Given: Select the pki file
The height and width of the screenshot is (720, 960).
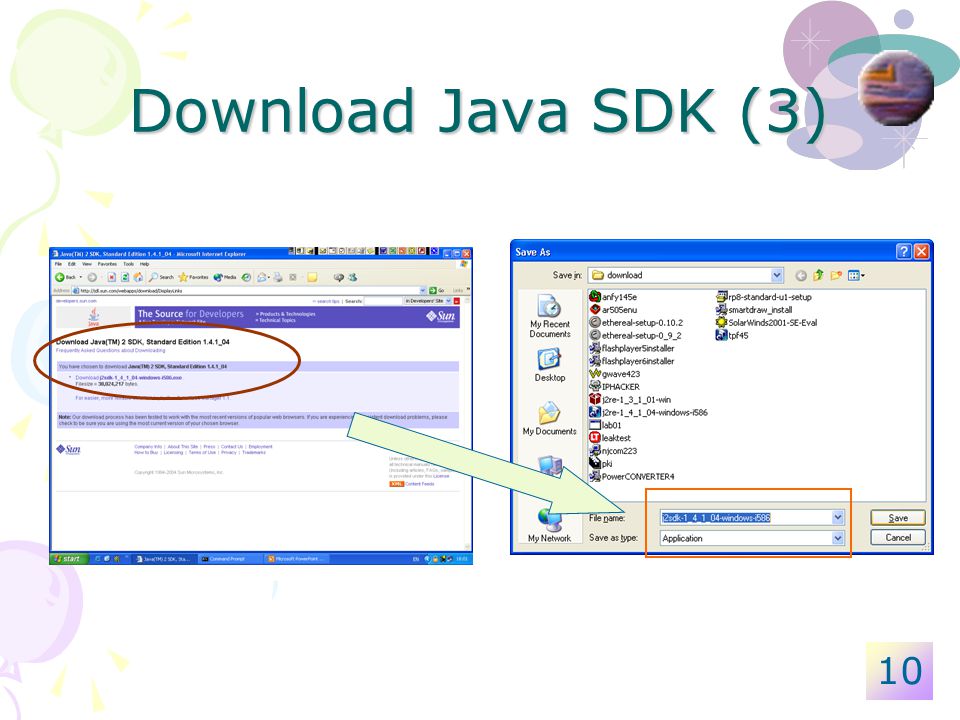Looking at the screenshot, I should 601,463.
